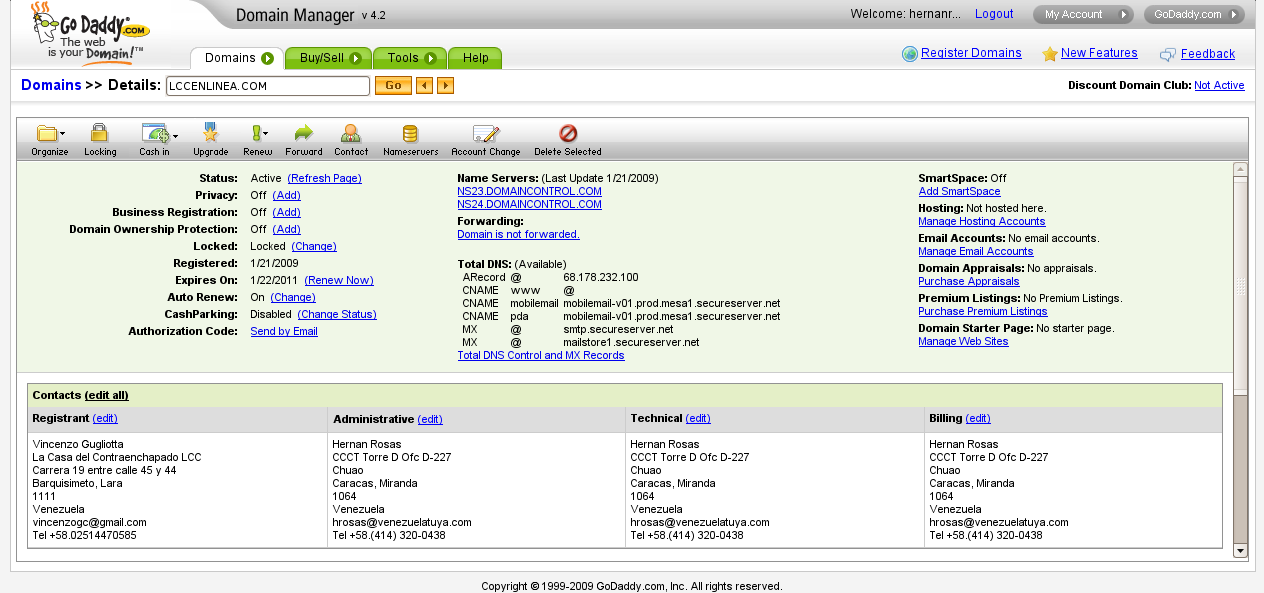Screen dimensions: 1264x593
Task: Add Domain Ownership Protection
Action: pos(286,229)
